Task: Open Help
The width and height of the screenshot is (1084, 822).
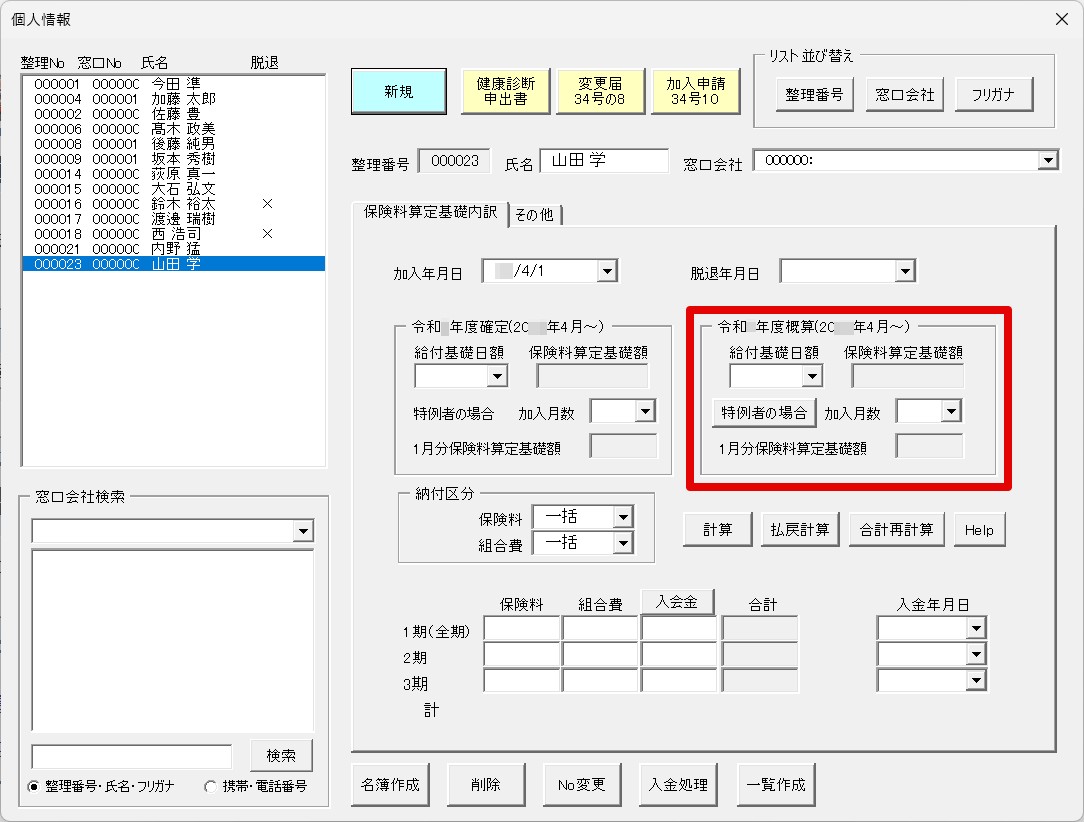Action: [979, 530]
